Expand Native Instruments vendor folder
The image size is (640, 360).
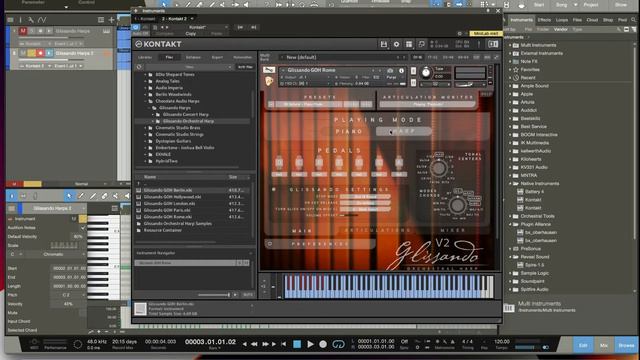pyautogui.click(x=510, y=184)
